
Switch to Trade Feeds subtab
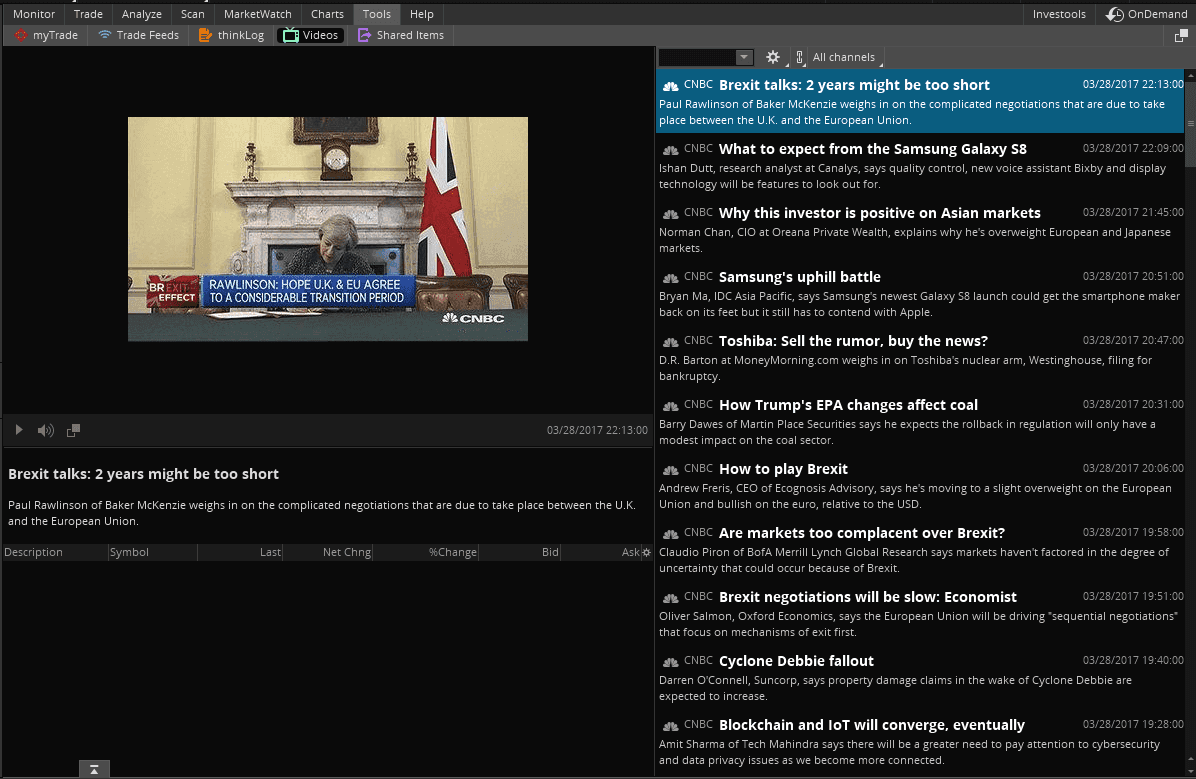pos(138,35)
